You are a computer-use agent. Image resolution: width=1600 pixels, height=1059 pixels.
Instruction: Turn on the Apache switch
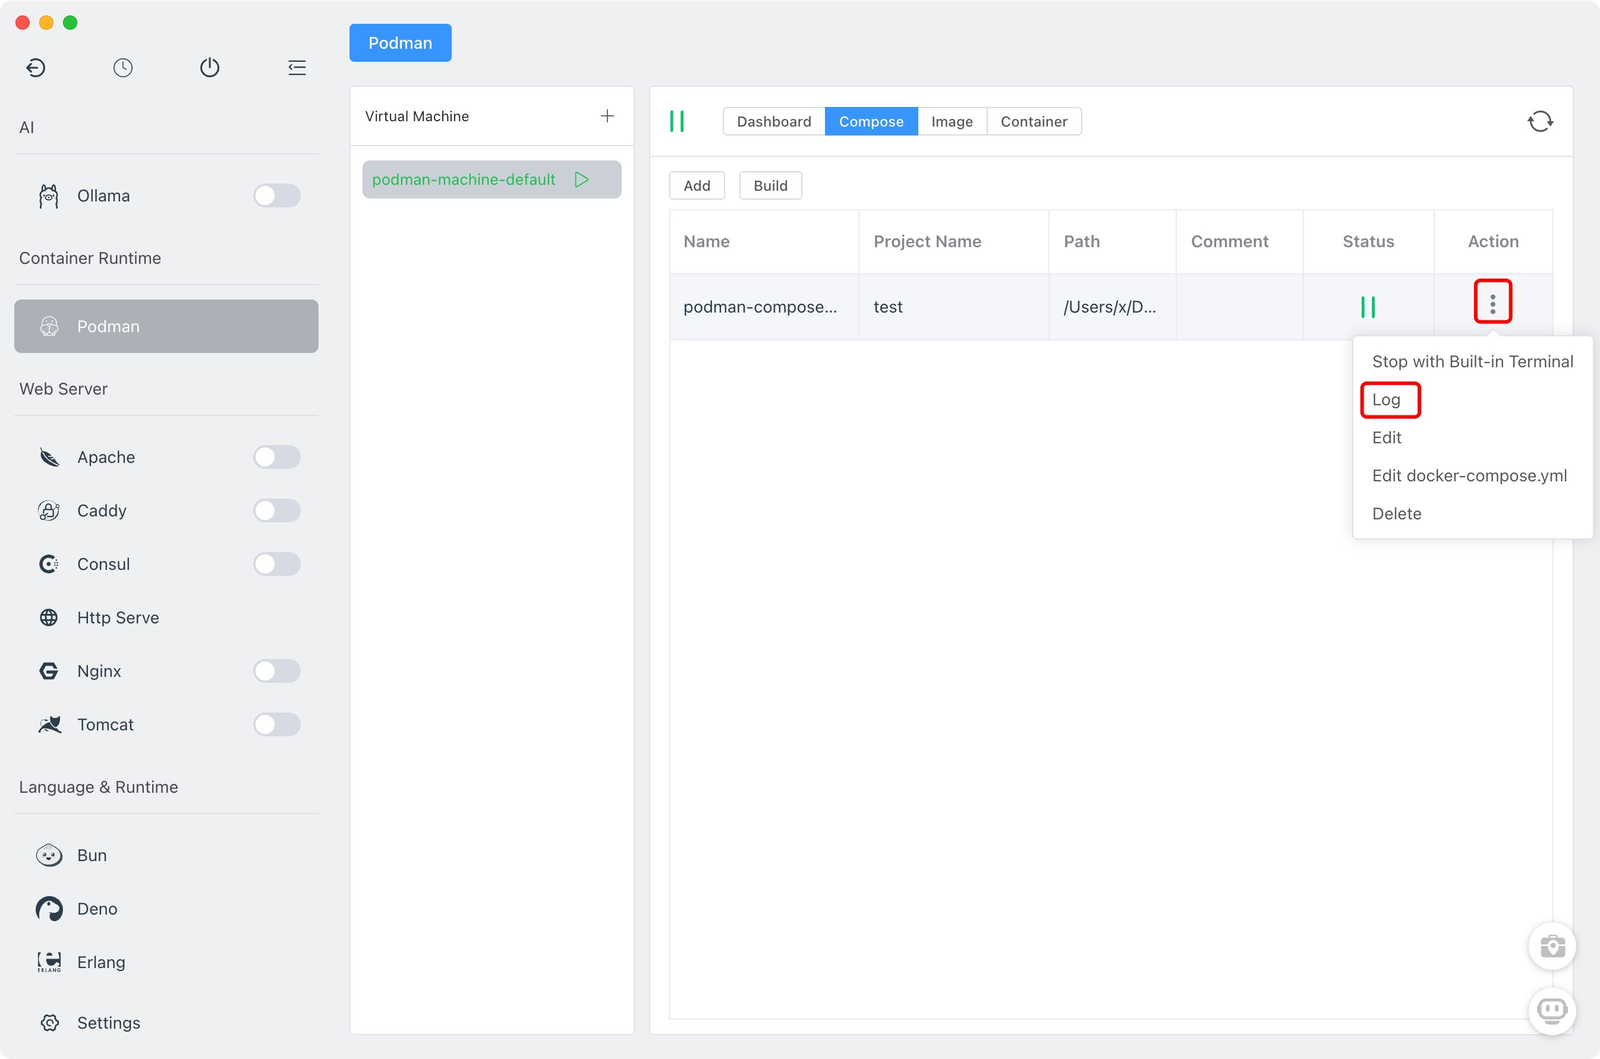277,457
